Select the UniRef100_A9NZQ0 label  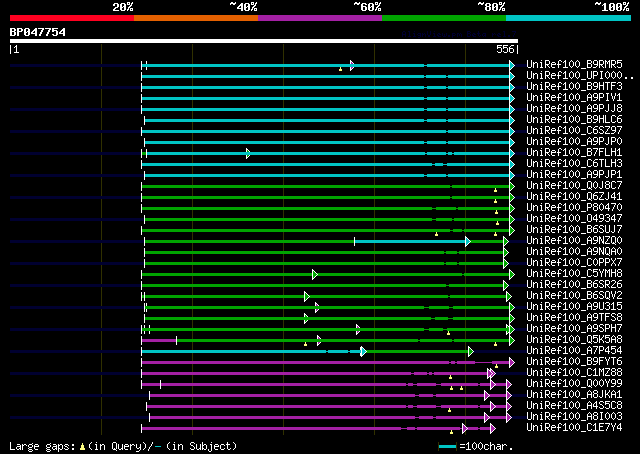pos(574,241)
